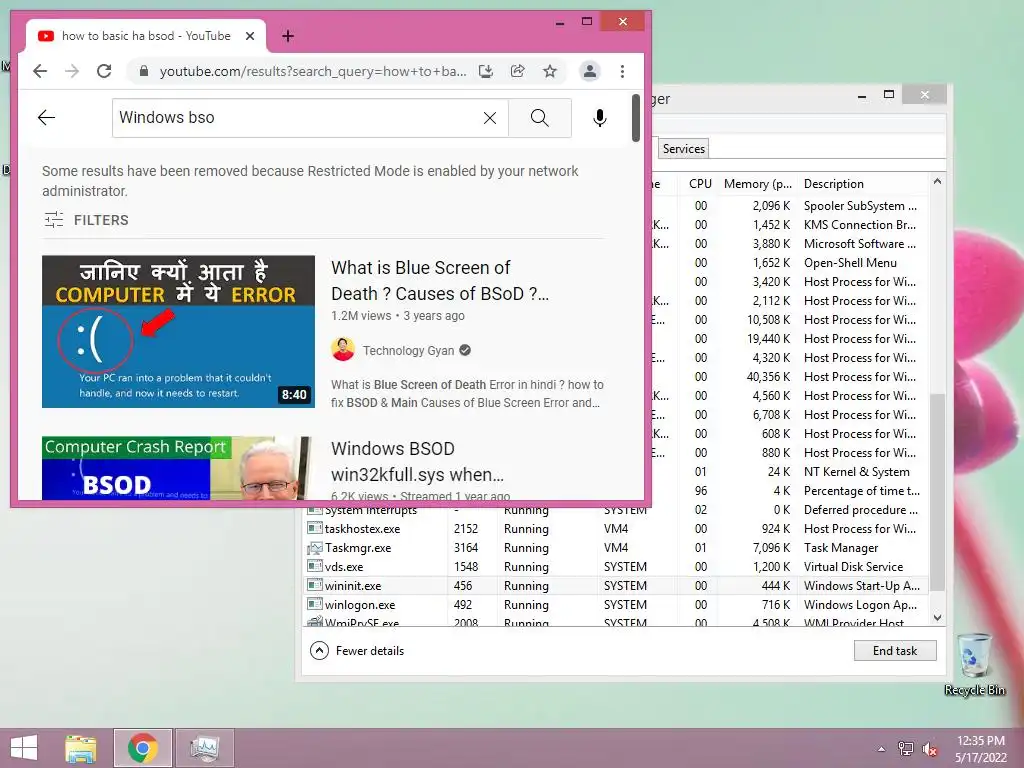
Task: Click End task button
Action: (x=895, y=650)
